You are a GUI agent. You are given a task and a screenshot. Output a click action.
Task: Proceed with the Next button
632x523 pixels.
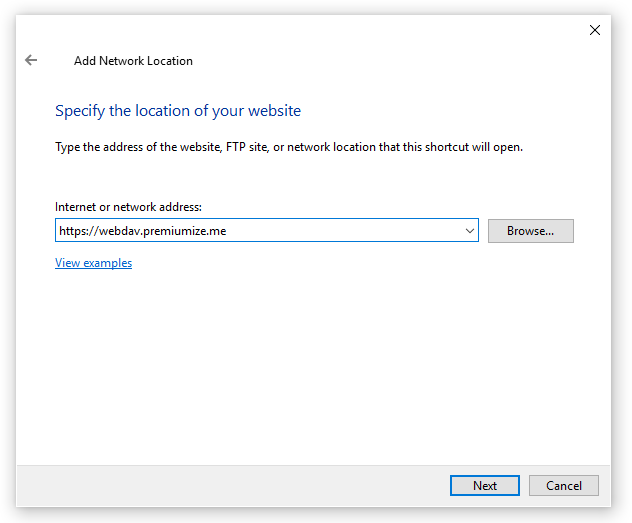(484, 486)
